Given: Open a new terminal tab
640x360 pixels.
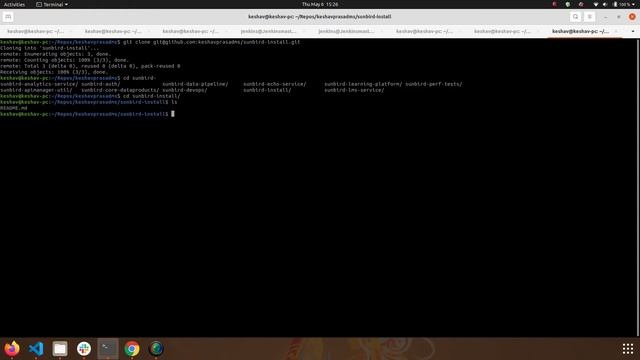Looking at the screenshot, I should [x=8, y=17].
